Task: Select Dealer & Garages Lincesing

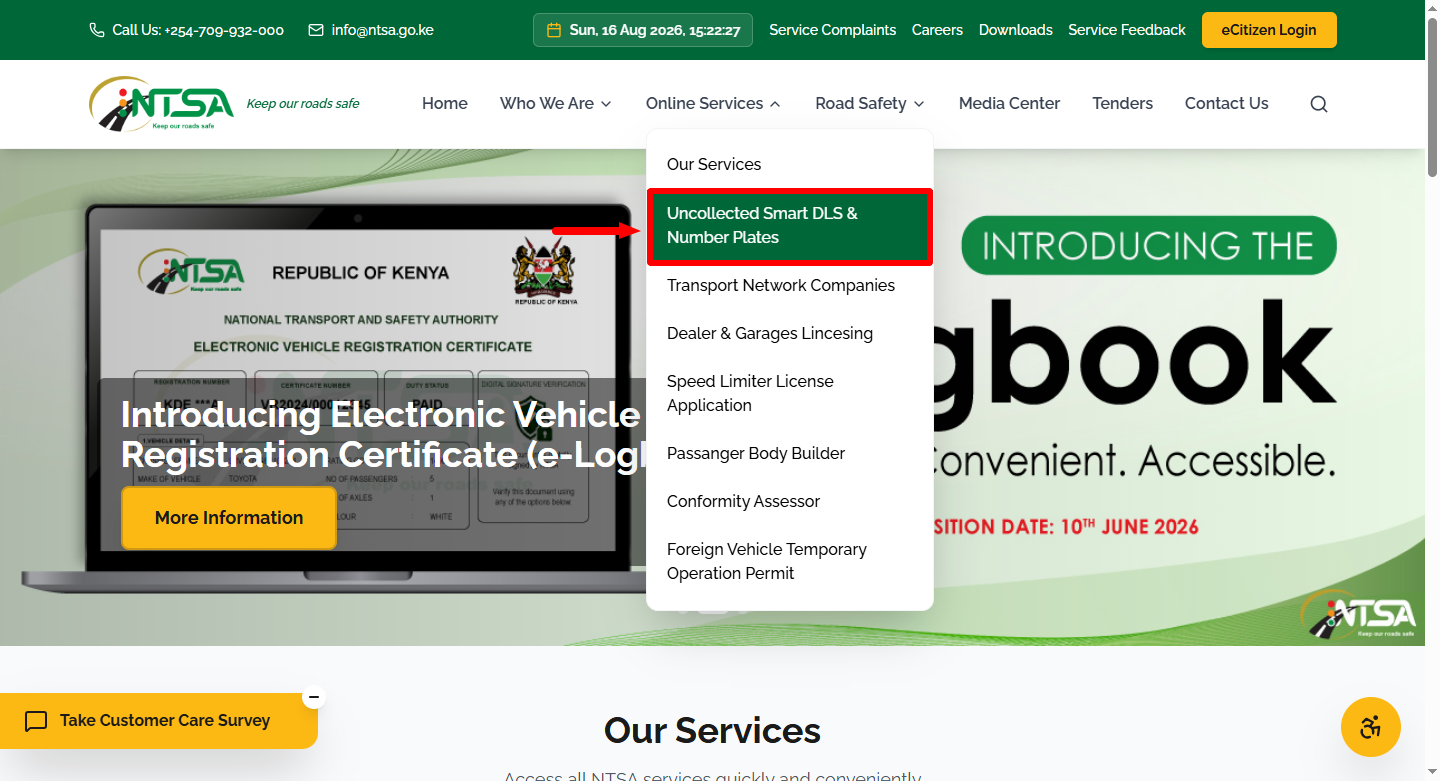Action: [x=790, y=334]
